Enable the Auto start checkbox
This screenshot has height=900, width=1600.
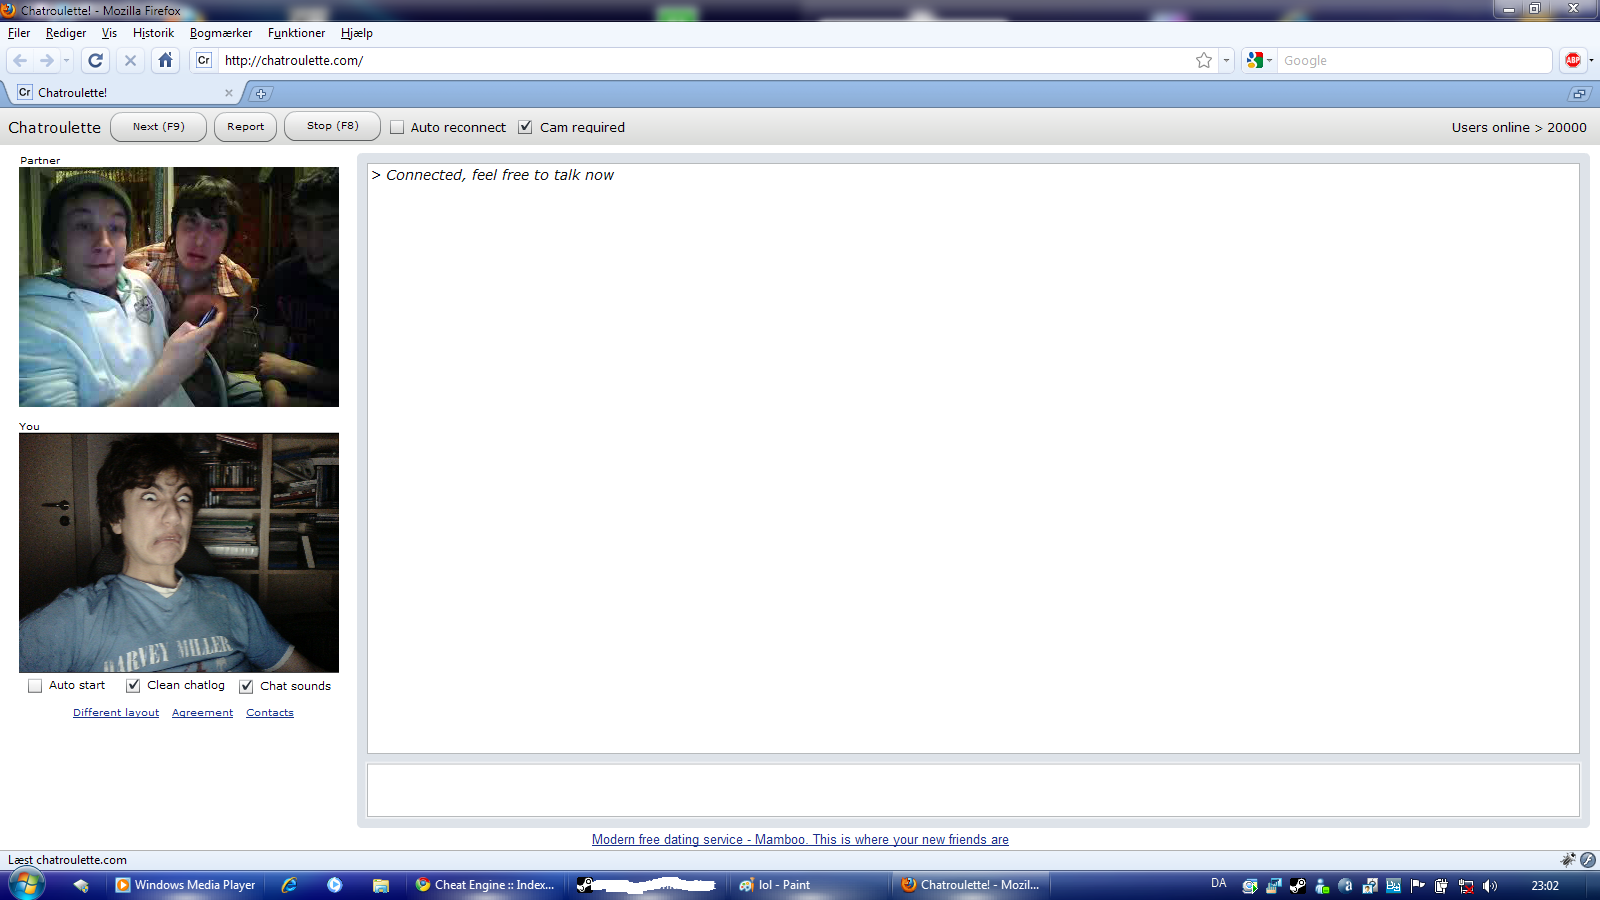(35, 686)
